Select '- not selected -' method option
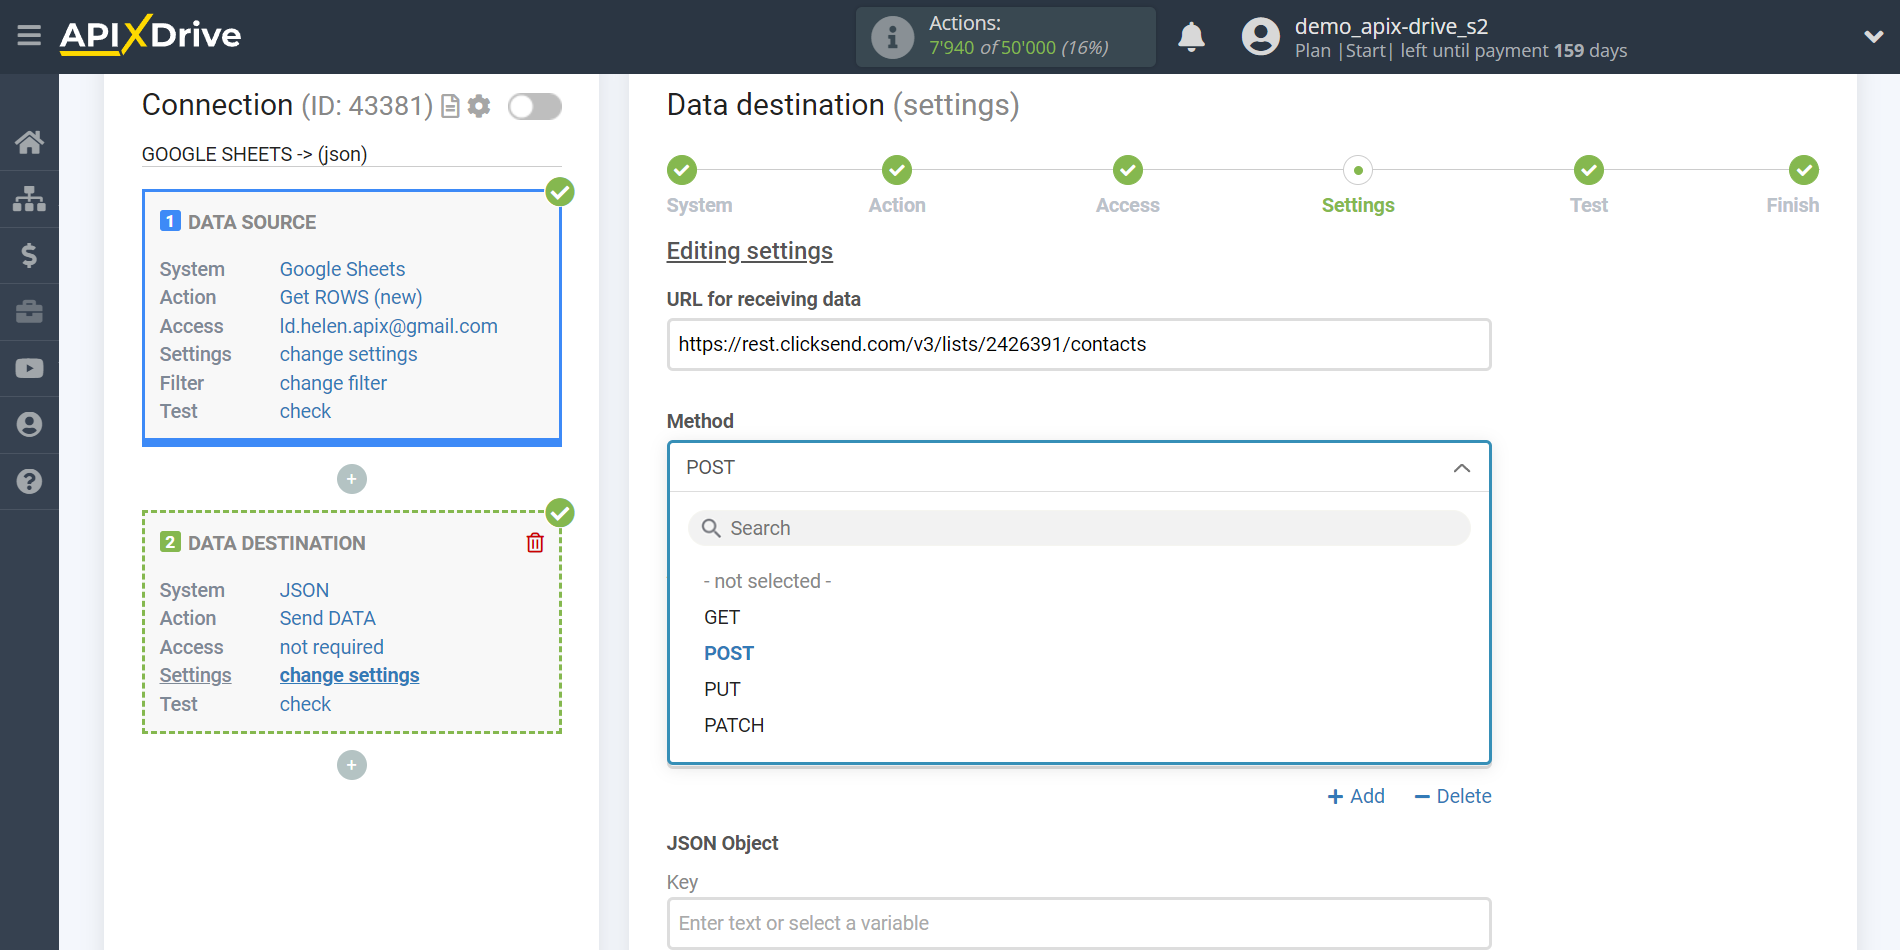This screenshot has width=1900, height=950. click(767, 581)
